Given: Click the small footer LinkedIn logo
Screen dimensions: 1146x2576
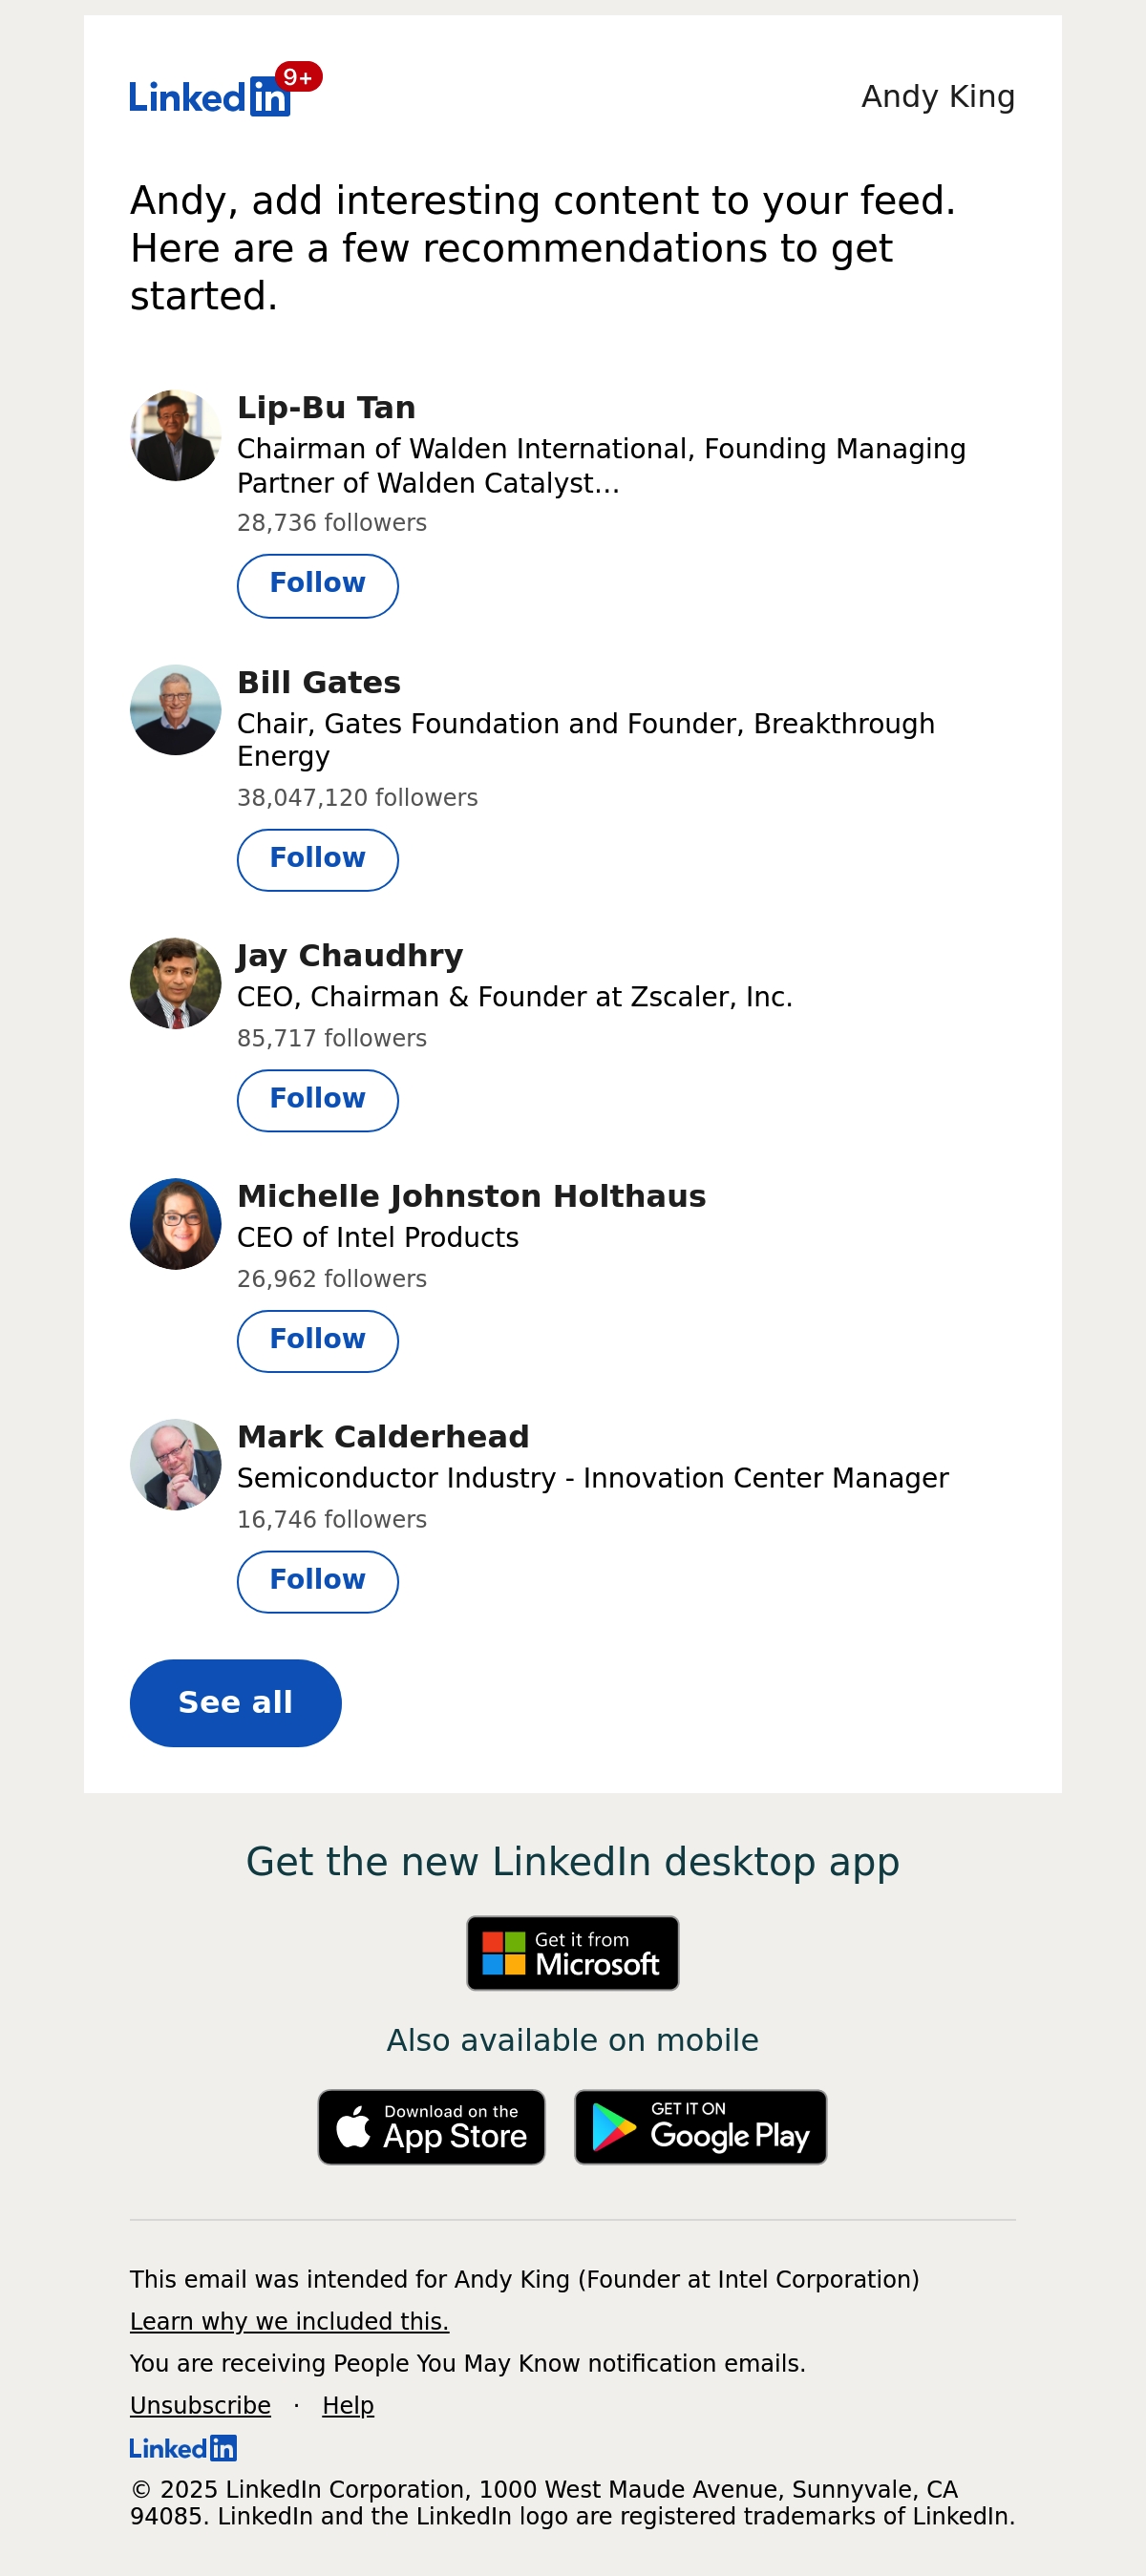Looking at the screenshot, I should pyautogui.click(x=183, y=2447).
